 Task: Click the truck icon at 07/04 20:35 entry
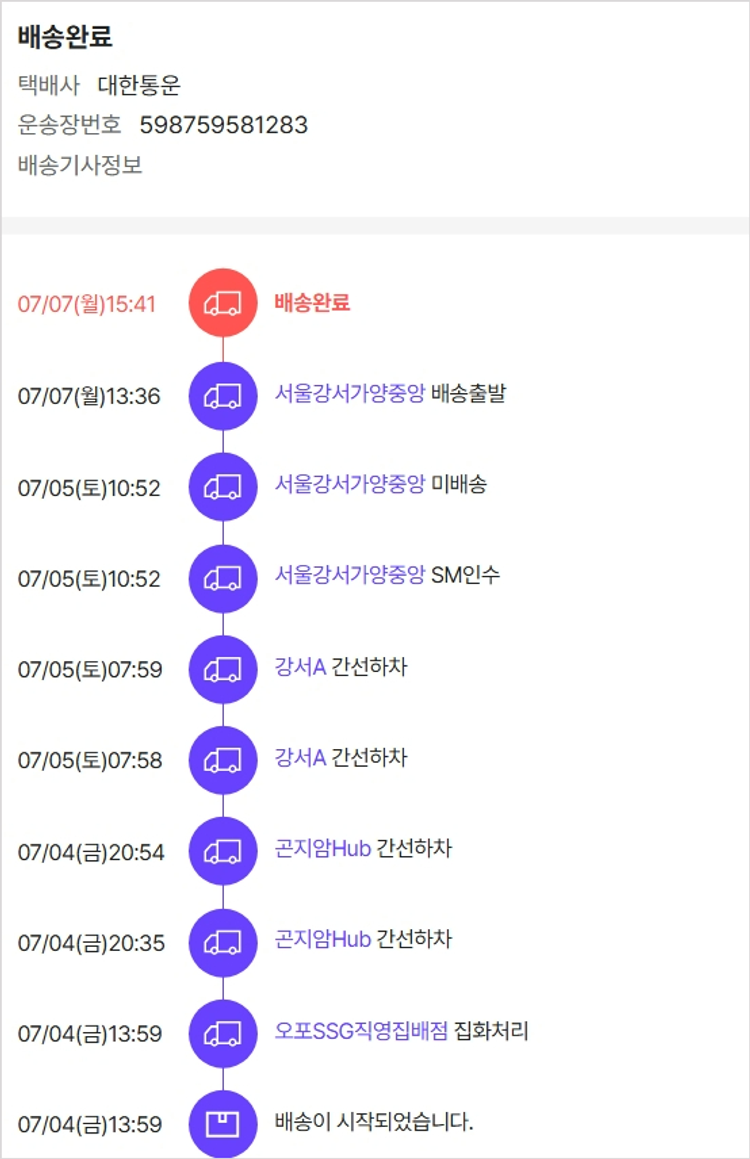tap(223, 942)
